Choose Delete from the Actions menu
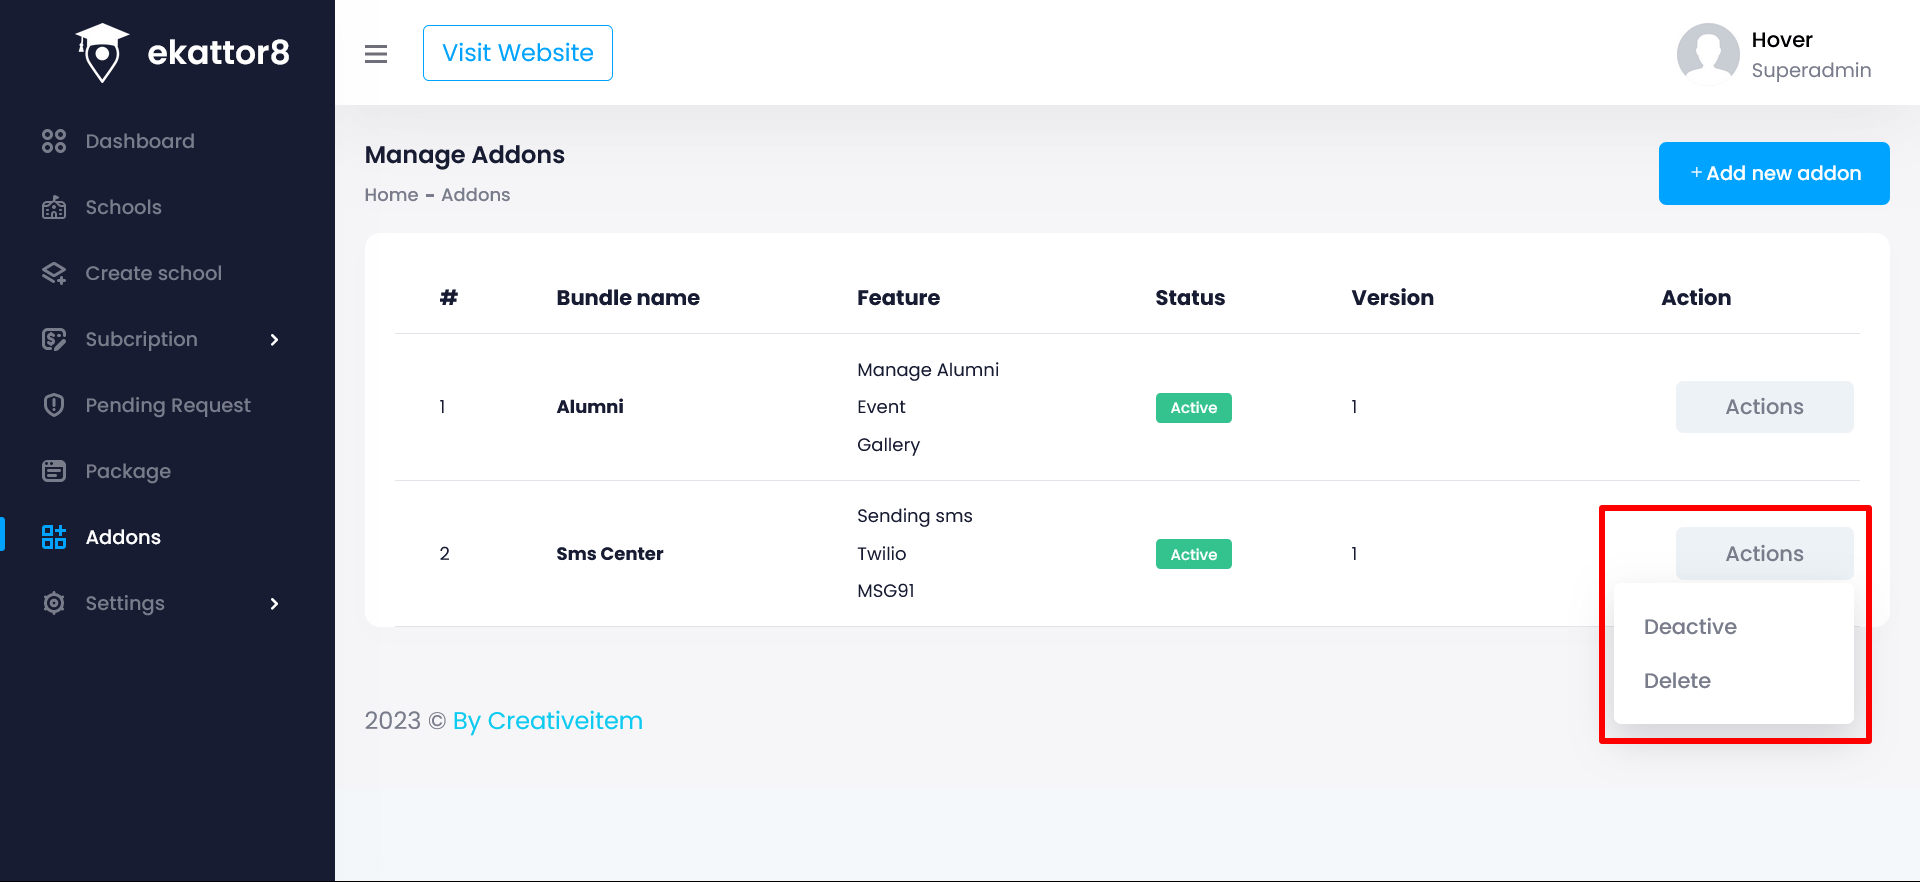This screenshot has height=882, width=1920. click(1677, 681)
